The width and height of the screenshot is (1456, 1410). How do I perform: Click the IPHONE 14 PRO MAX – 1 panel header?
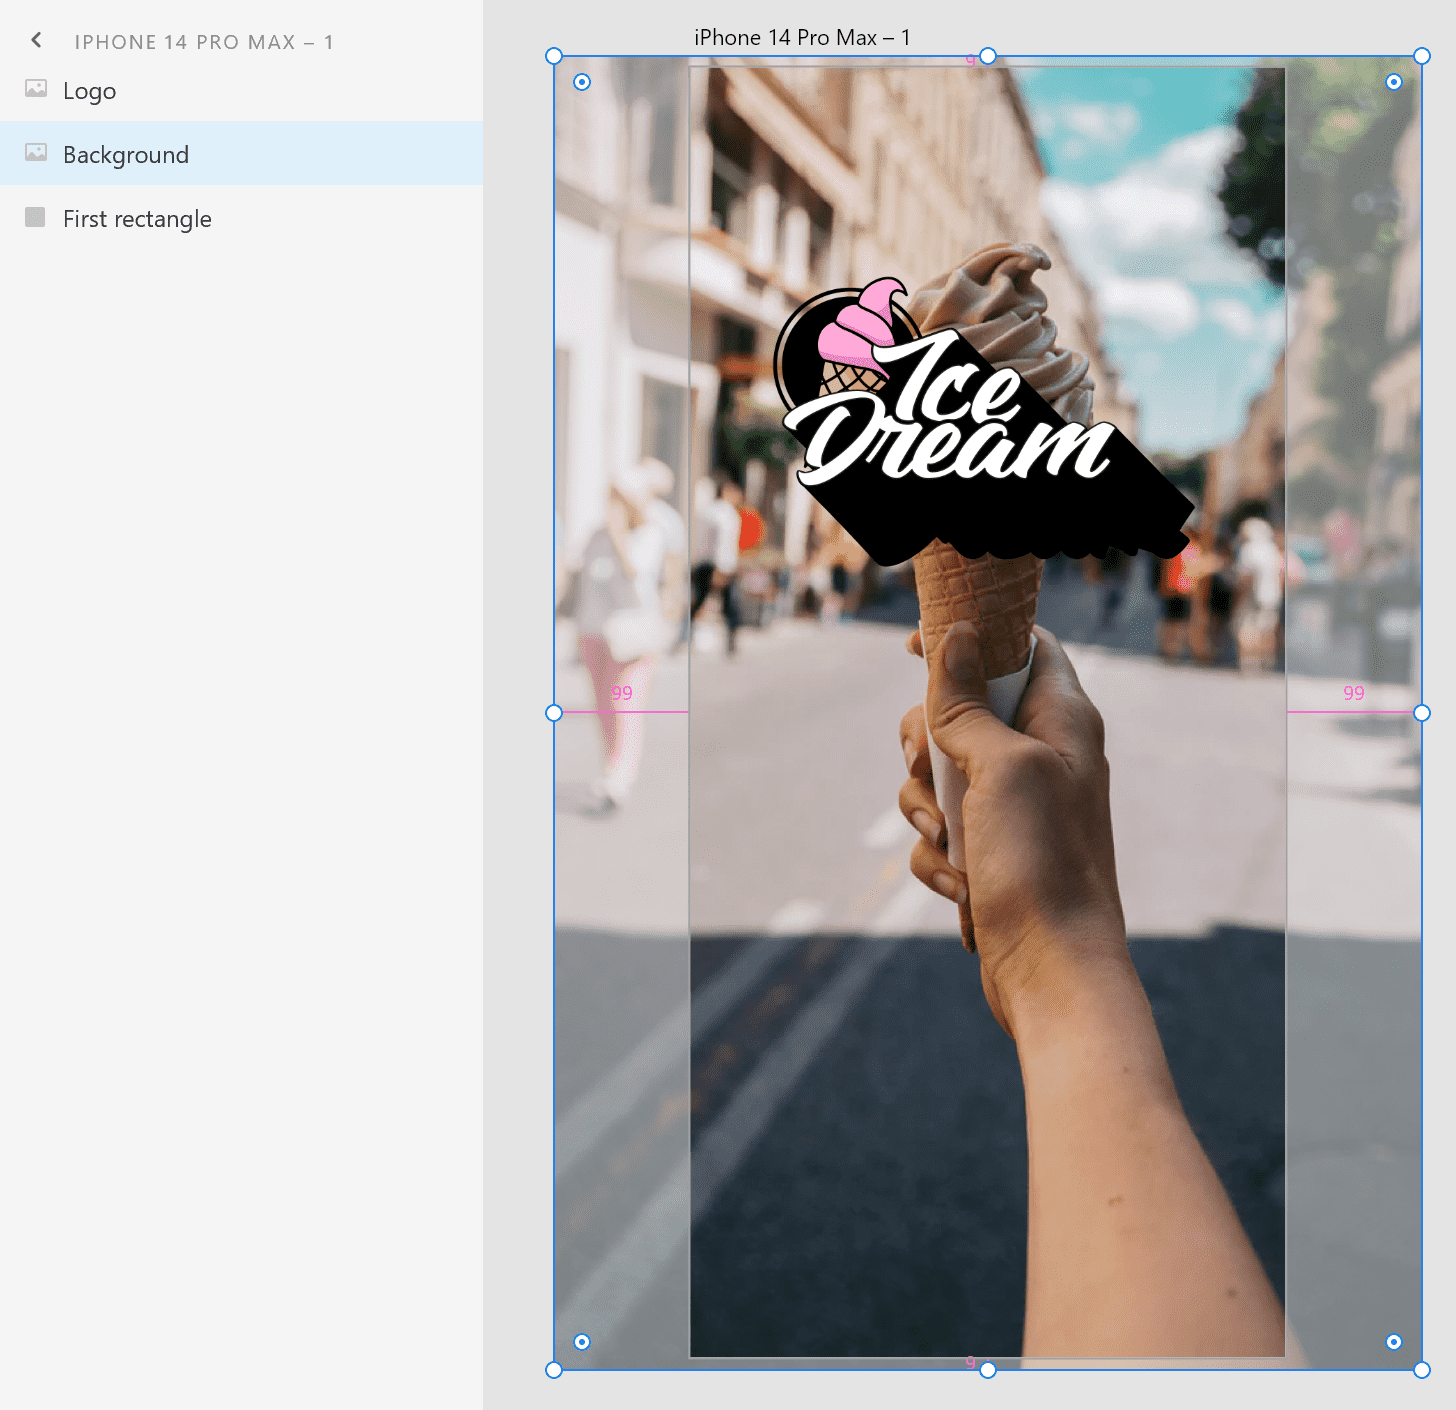204,42
